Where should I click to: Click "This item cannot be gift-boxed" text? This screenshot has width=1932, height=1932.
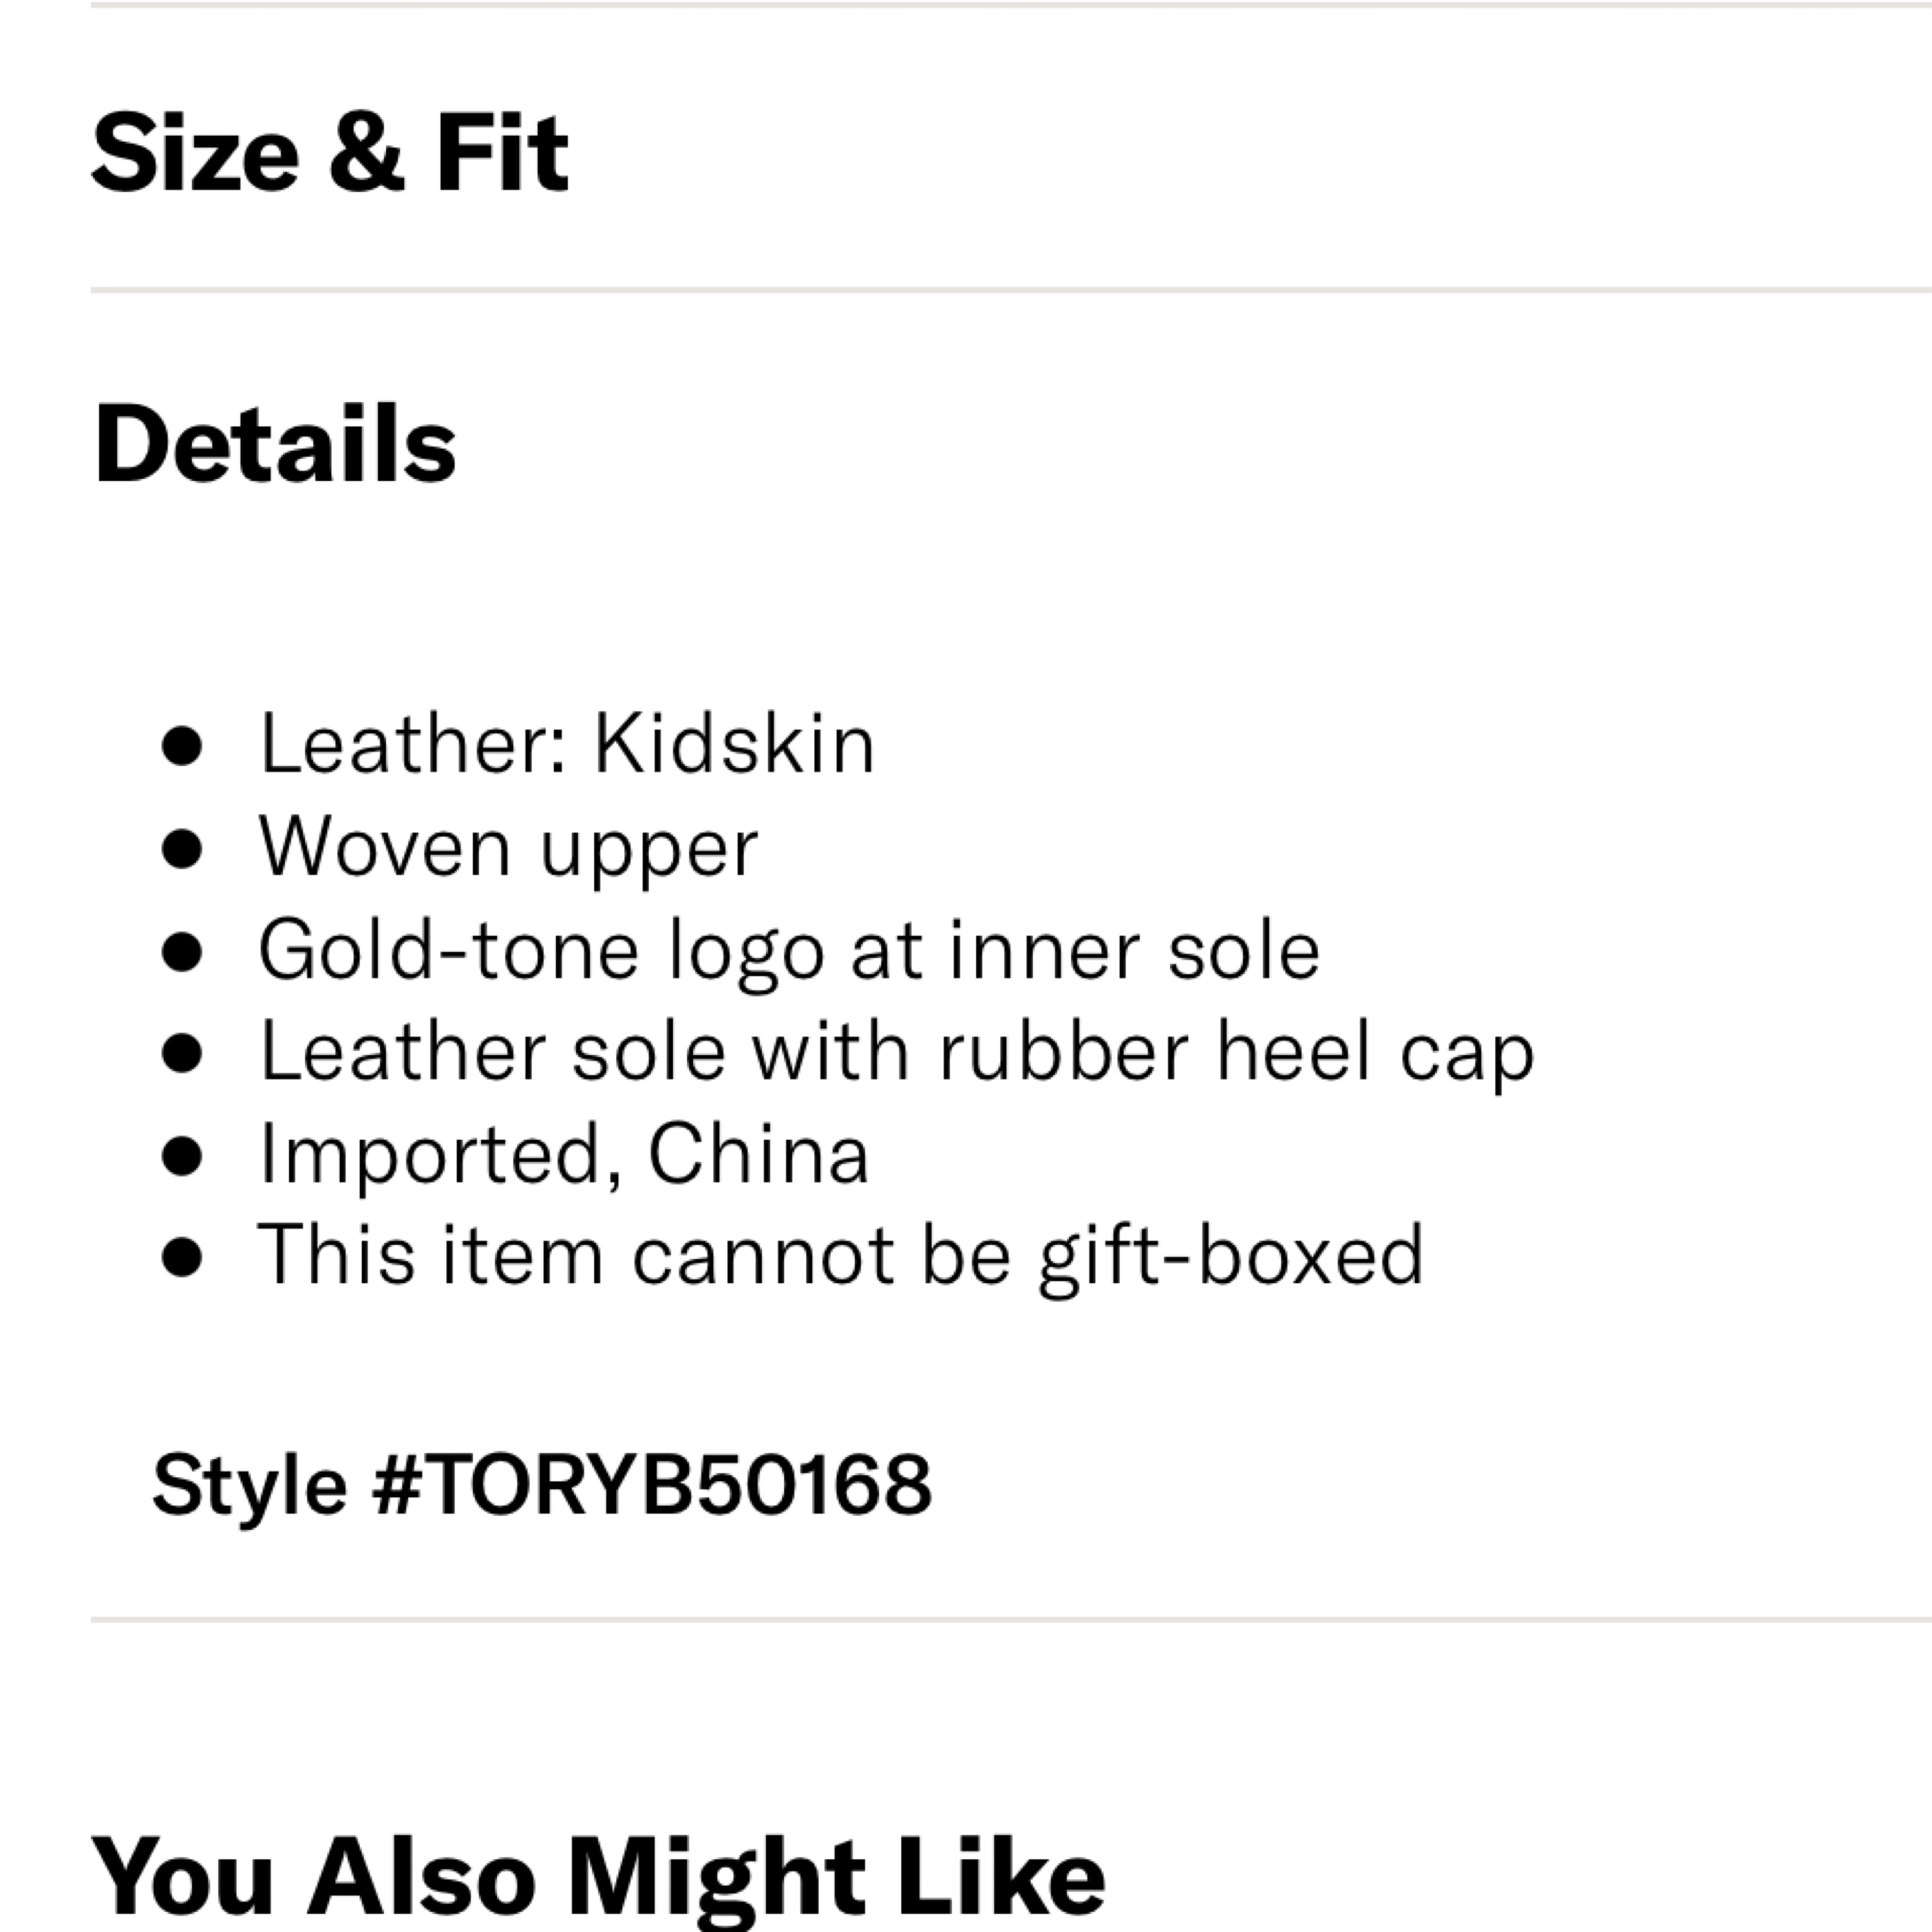pyautogui.click(x=840, y=1256)
